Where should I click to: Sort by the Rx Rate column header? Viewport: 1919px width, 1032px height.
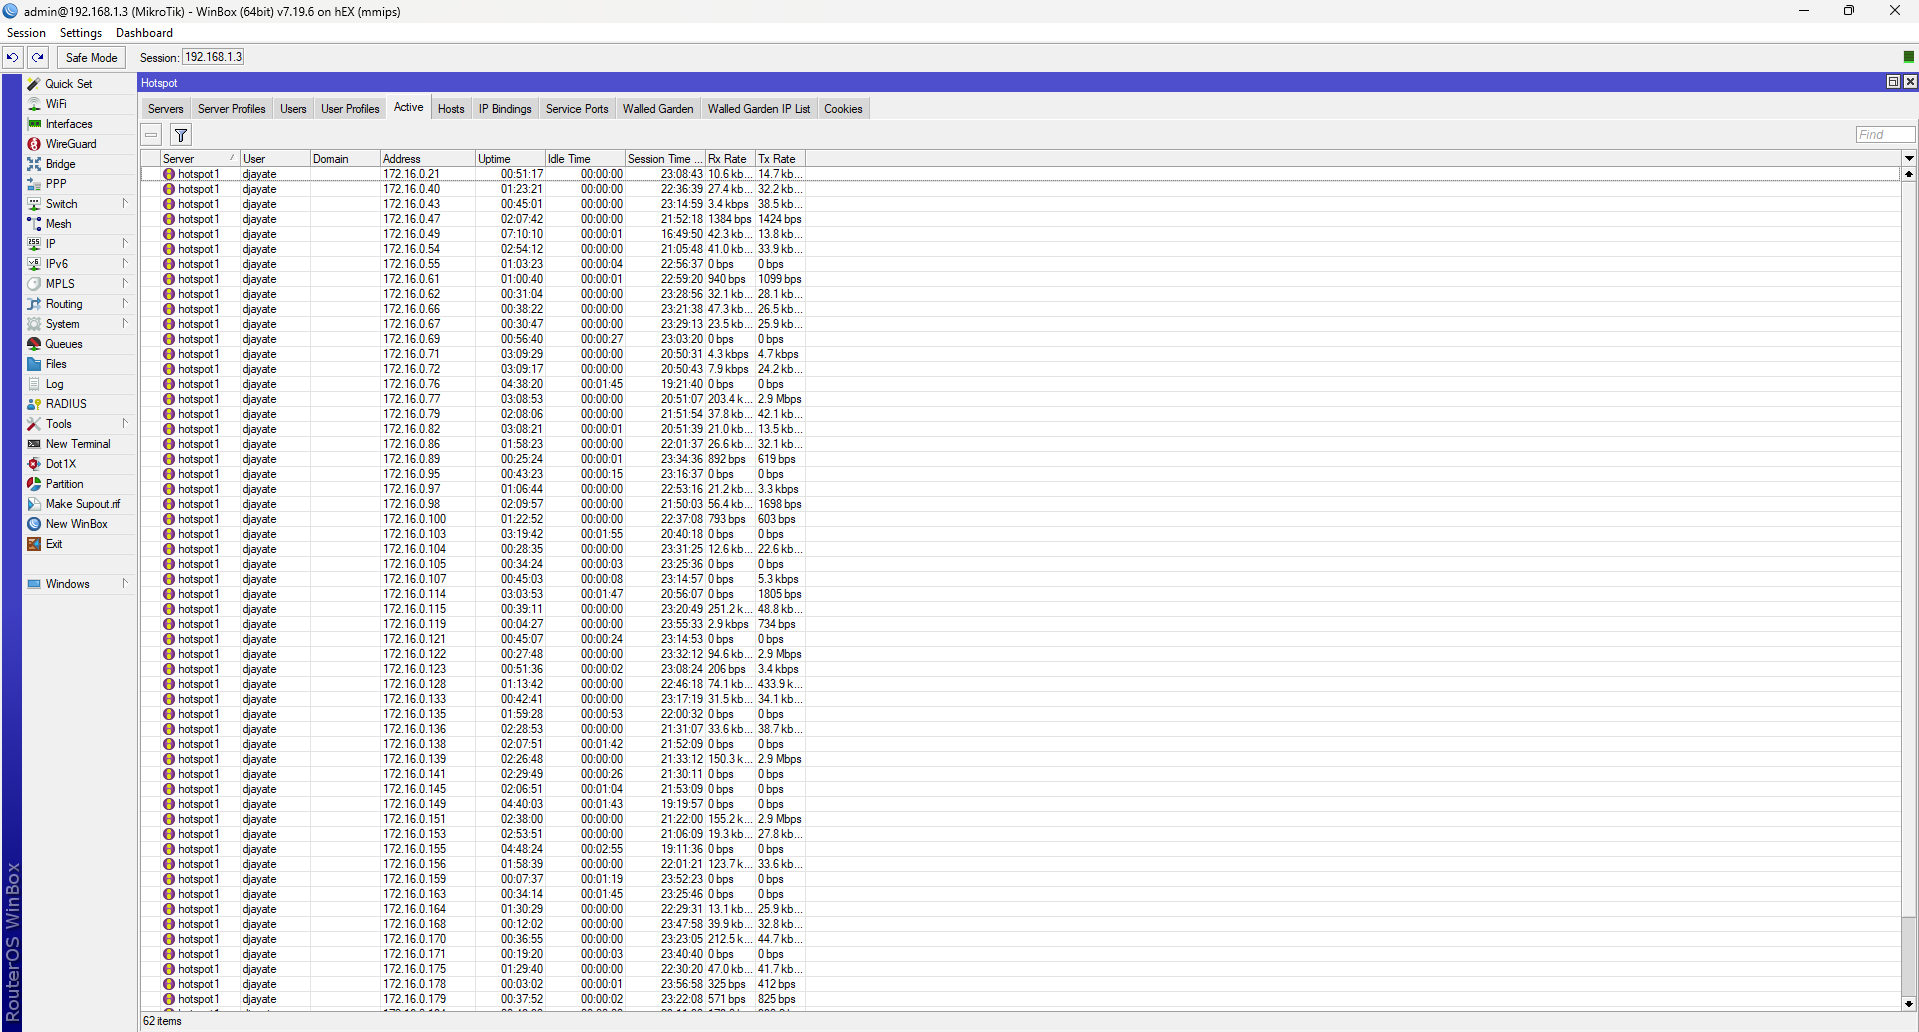click(730, 159)
